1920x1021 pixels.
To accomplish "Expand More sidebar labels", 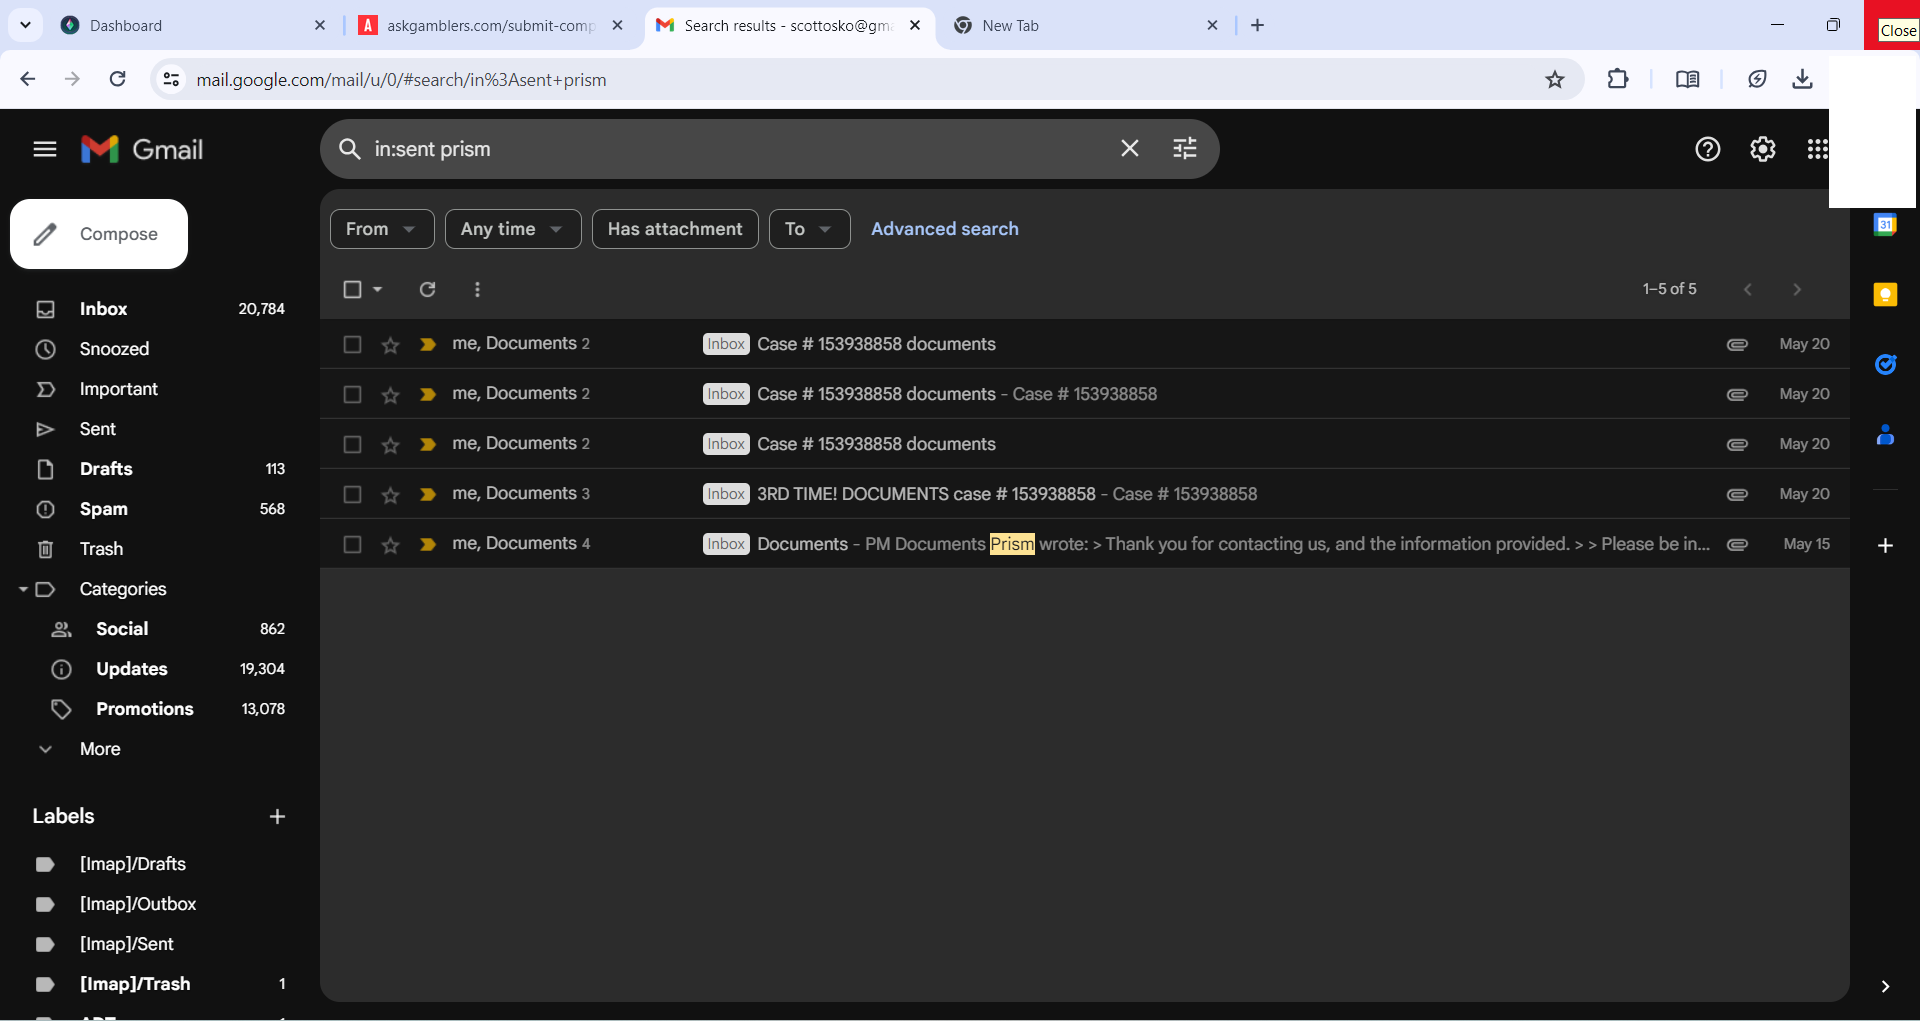I will point(100,749).
